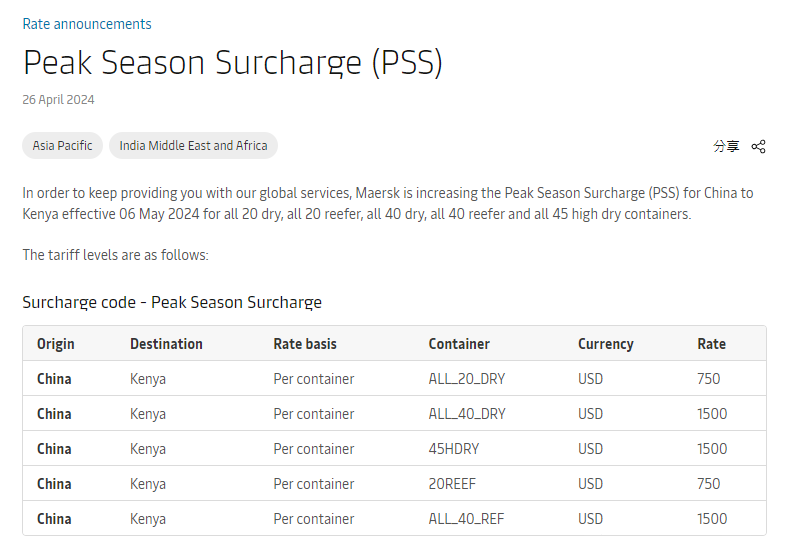Image resolution: width=795 pixels, height=554 pixels.
Task: Click the Currency column header
Action: (606, 344)
